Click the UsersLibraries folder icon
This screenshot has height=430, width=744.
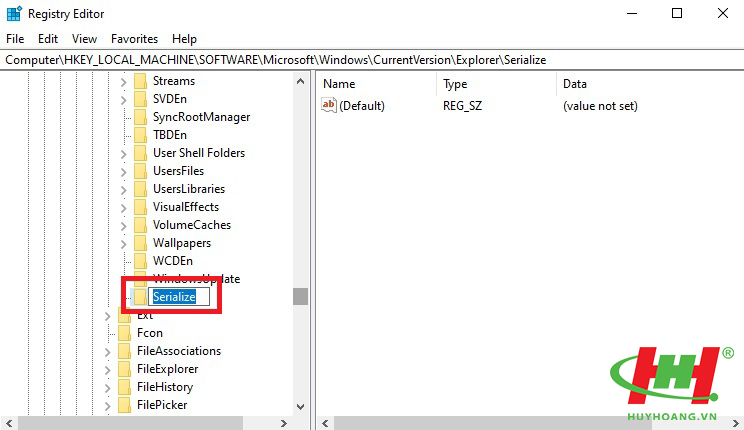140,189
